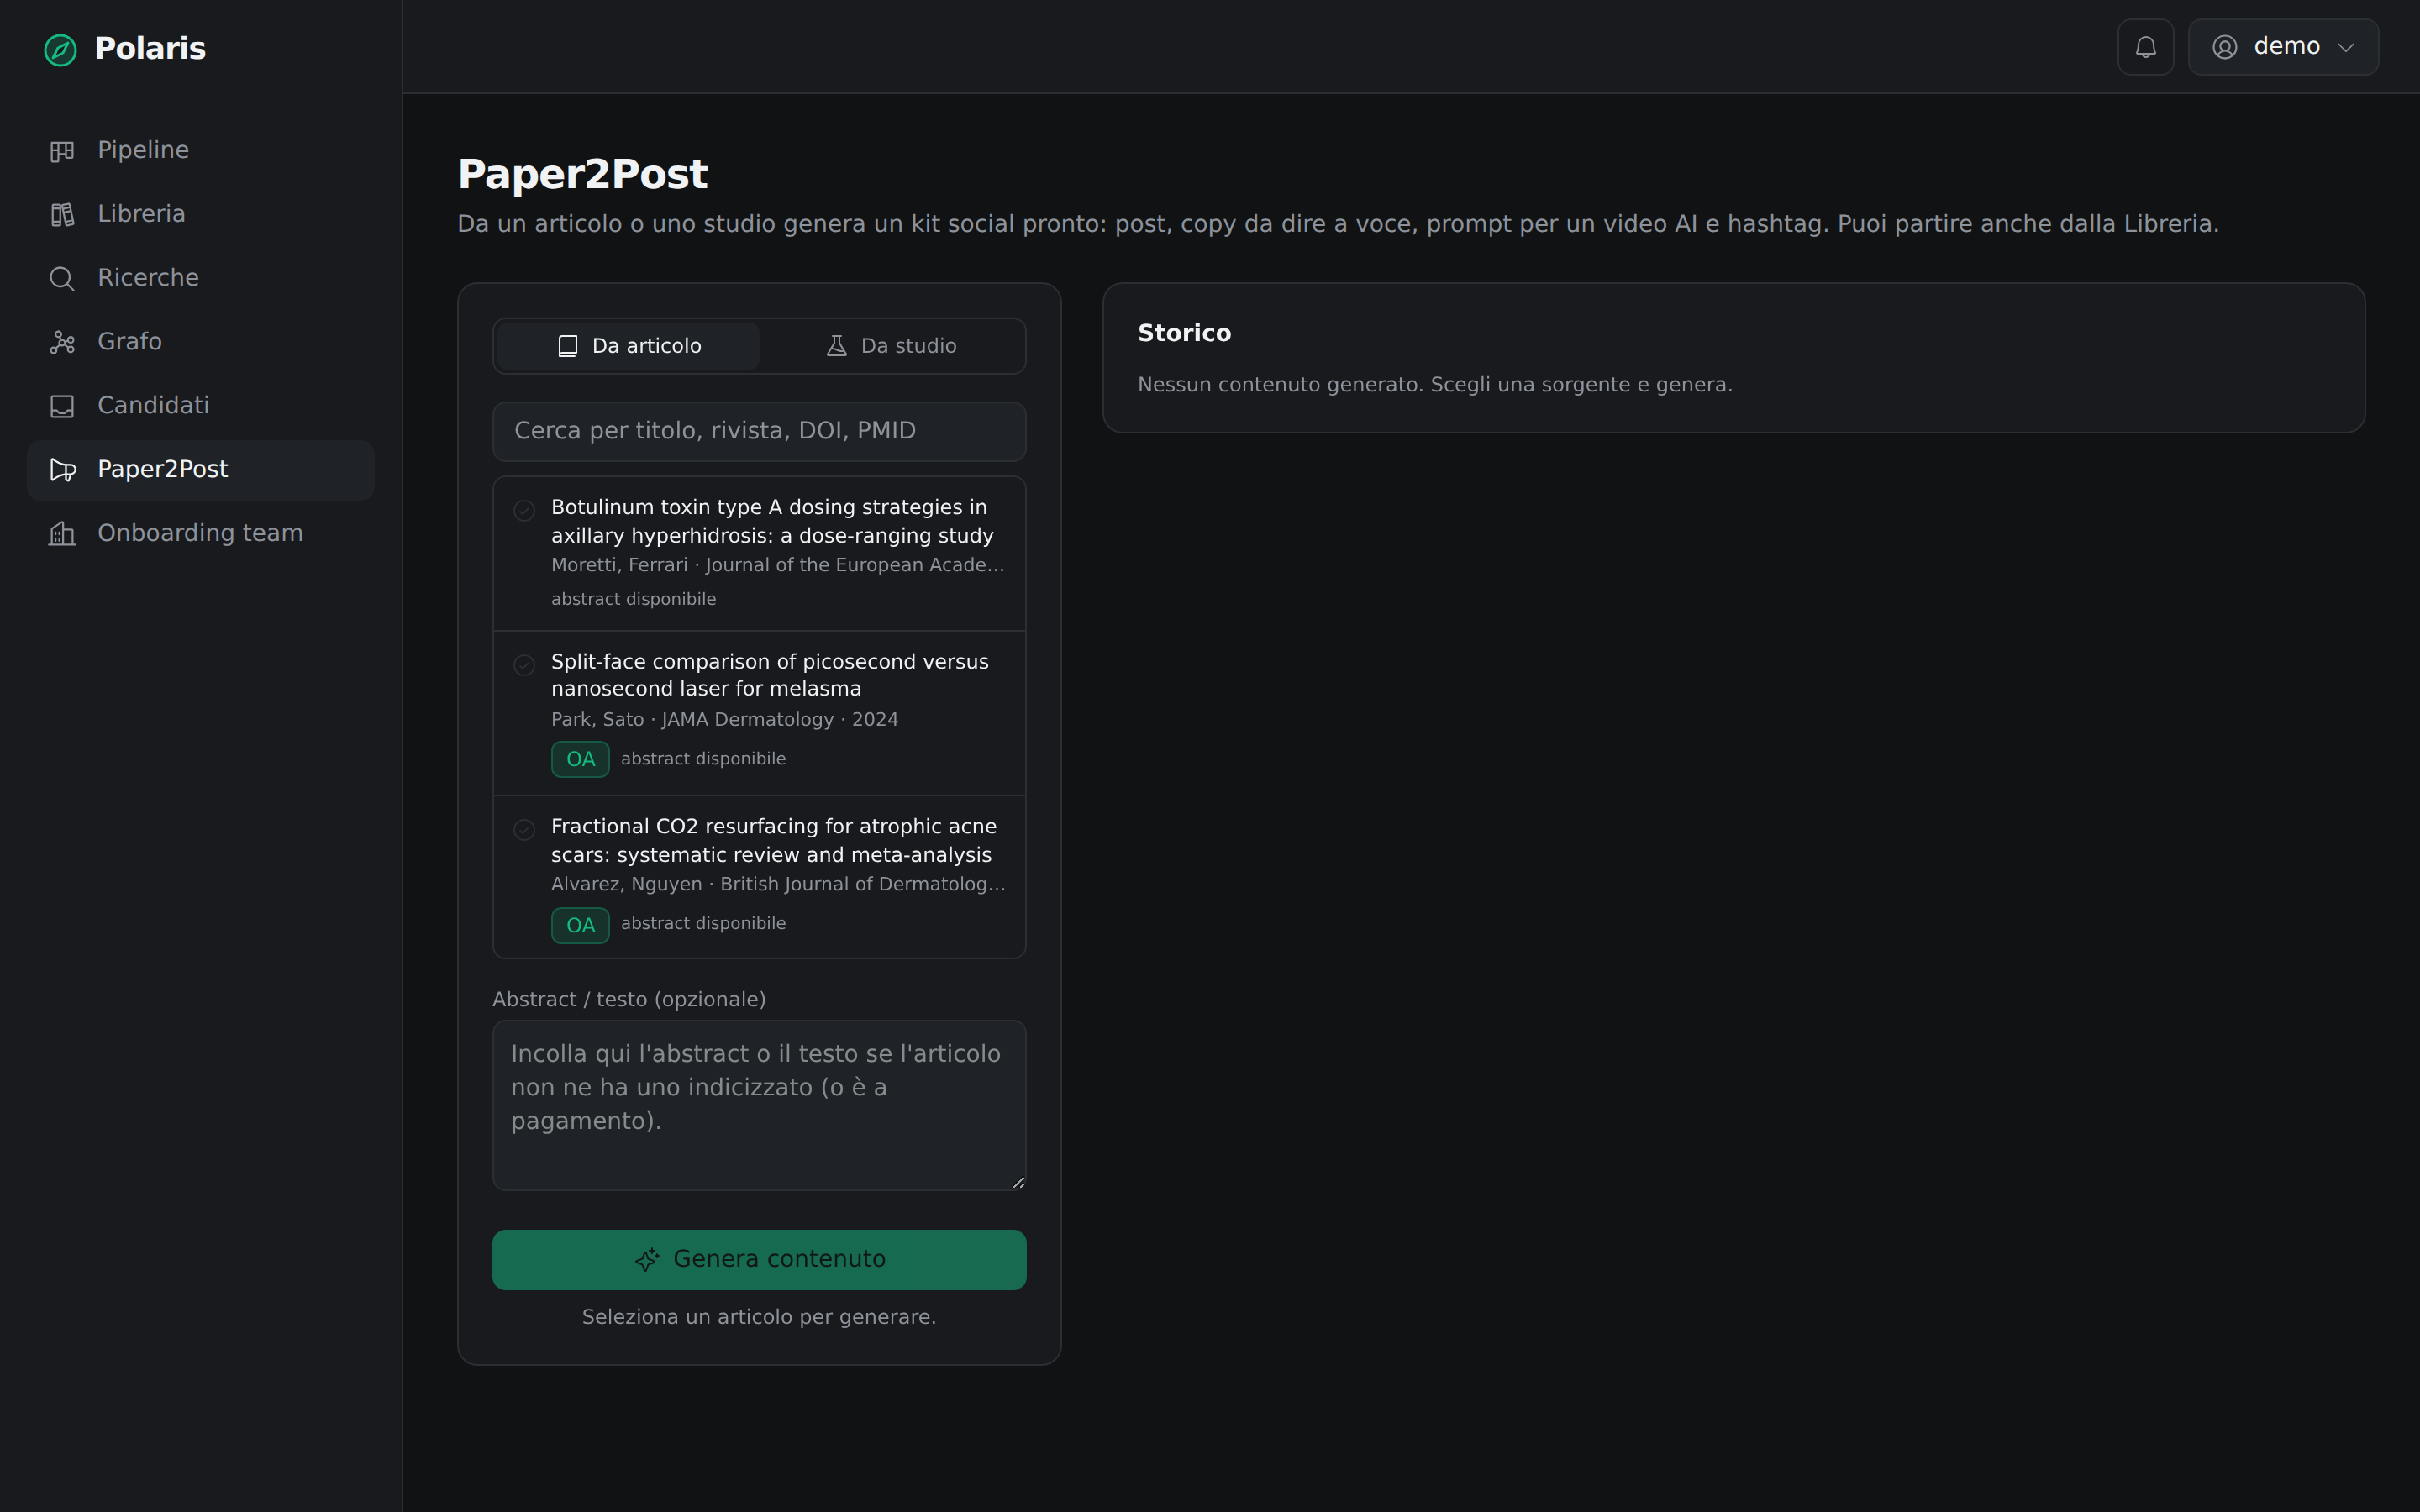Click the demo account button
Screen dimensions: 2420x1512
[x=2283, y=47]
